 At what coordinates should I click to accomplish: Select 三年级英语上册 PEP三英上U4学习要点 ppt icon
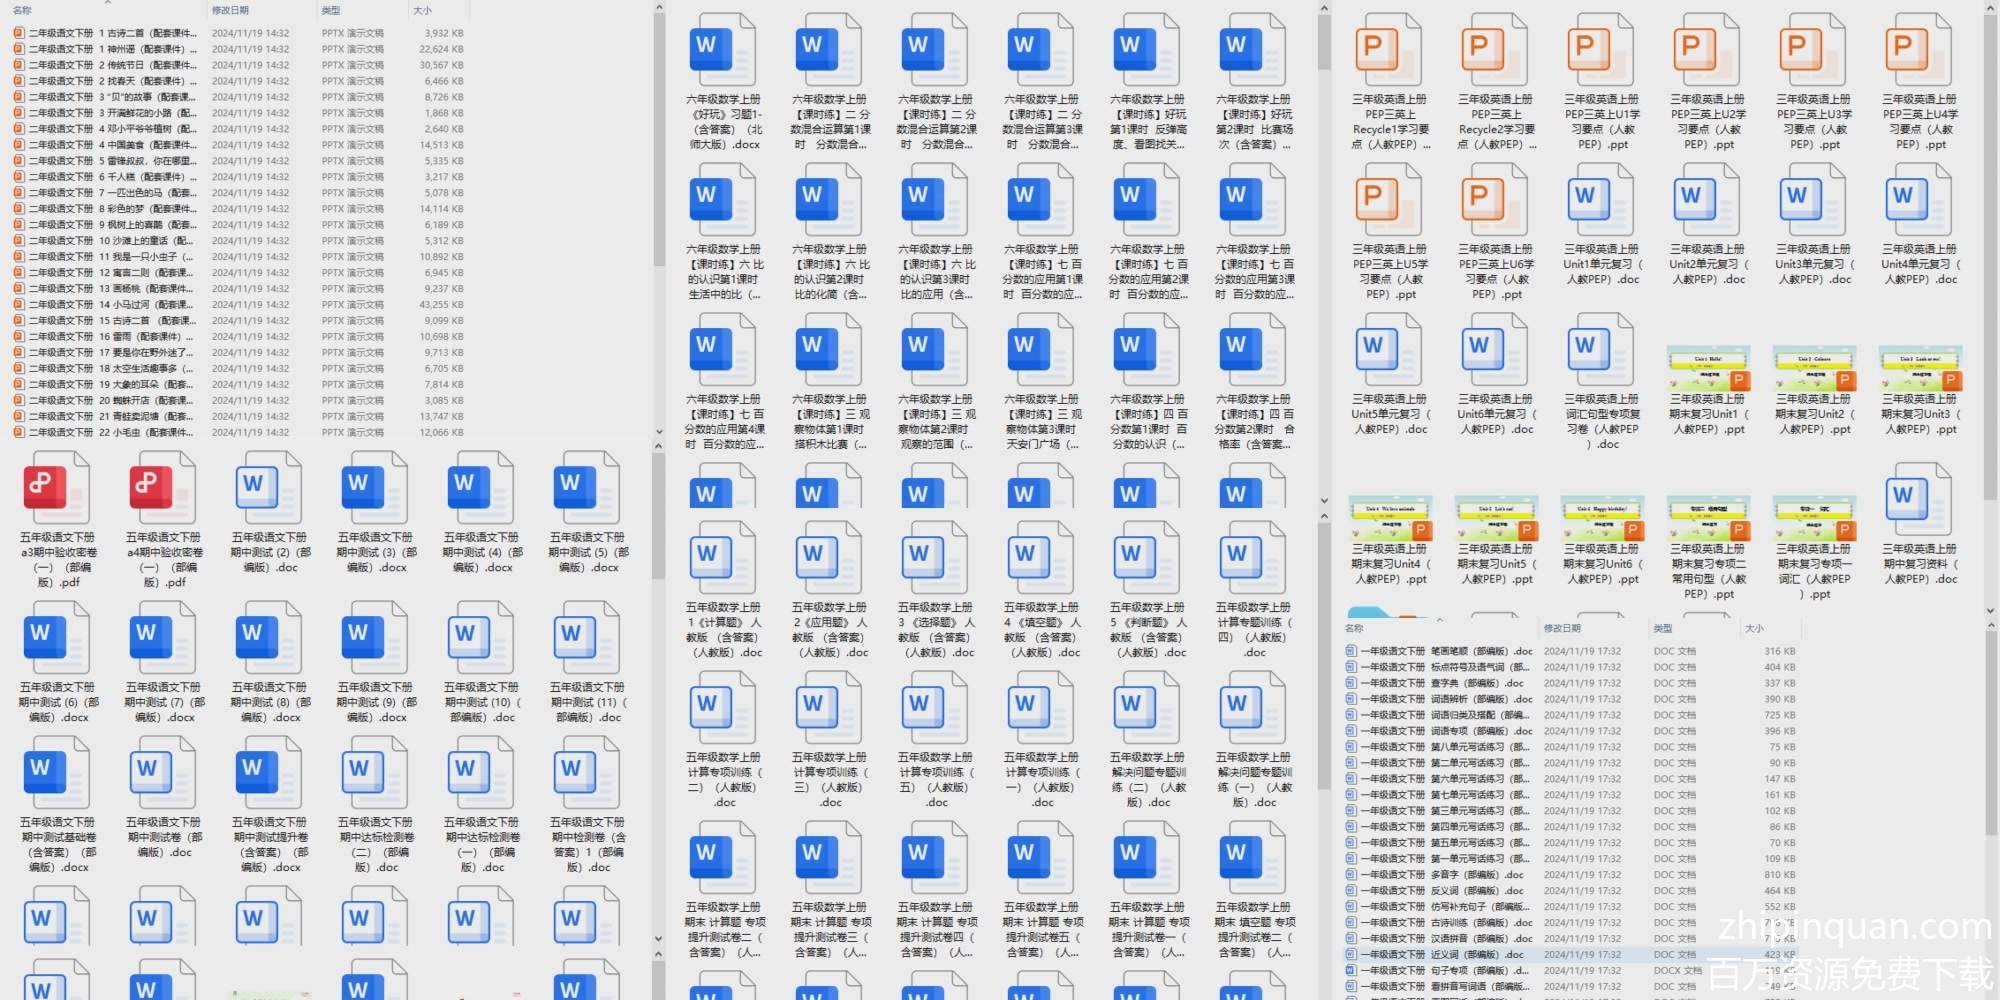[1919, 49]
